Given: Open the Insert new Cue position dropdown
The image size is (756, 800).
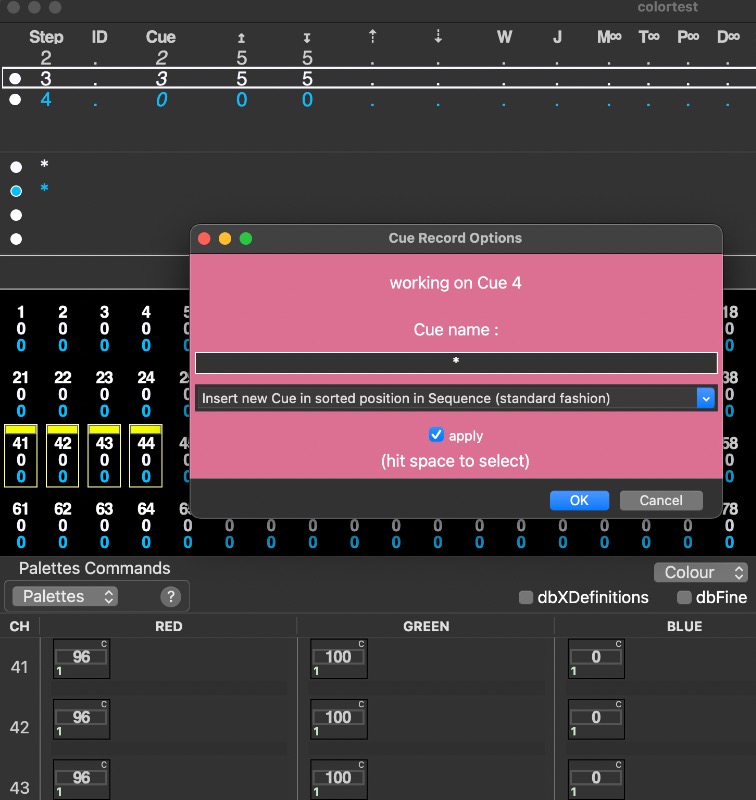Looking at the screenshot, I should 456,398.
